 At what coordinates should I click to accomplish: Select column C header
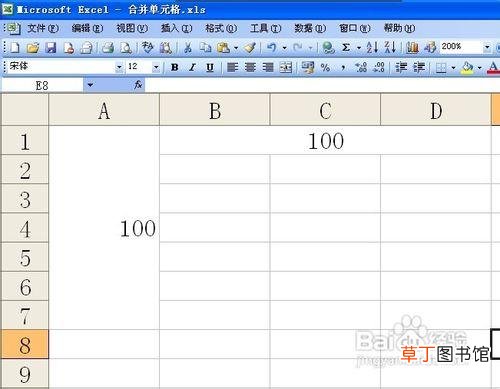coord(325,110)
